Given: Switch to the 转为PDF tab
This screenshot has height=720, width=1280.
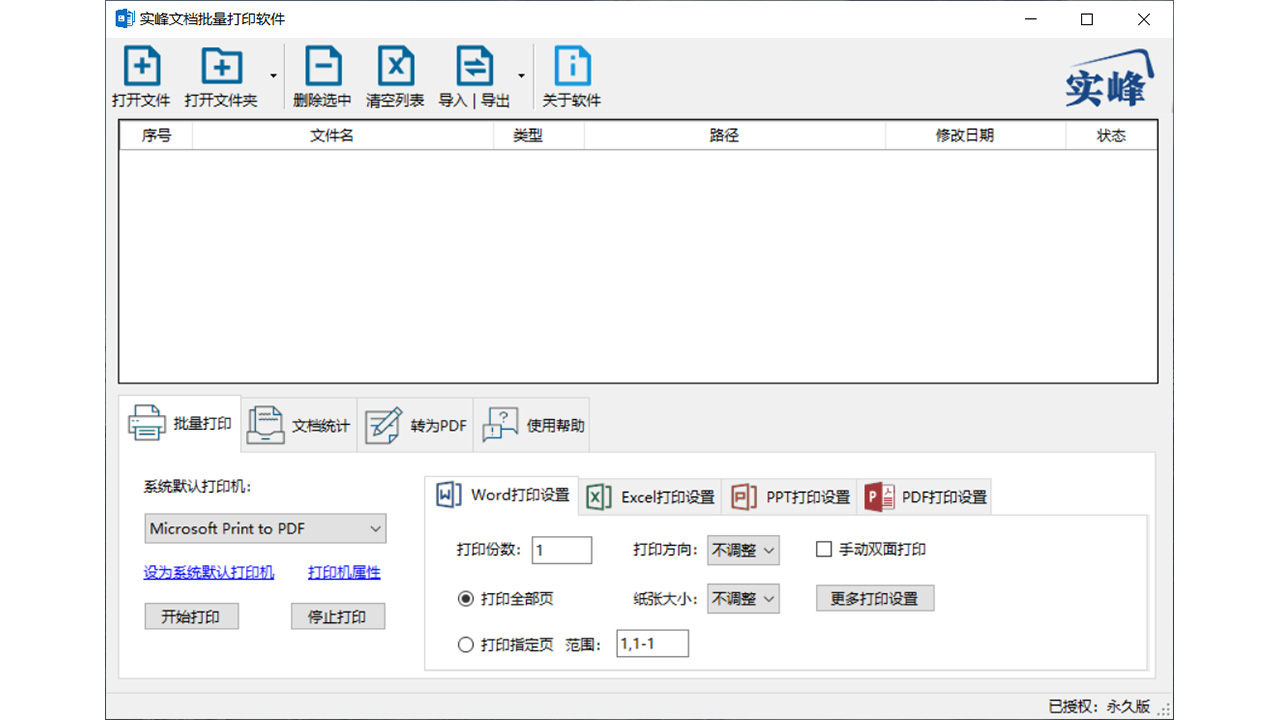Looking at the screenshot, I should (416, 424).
